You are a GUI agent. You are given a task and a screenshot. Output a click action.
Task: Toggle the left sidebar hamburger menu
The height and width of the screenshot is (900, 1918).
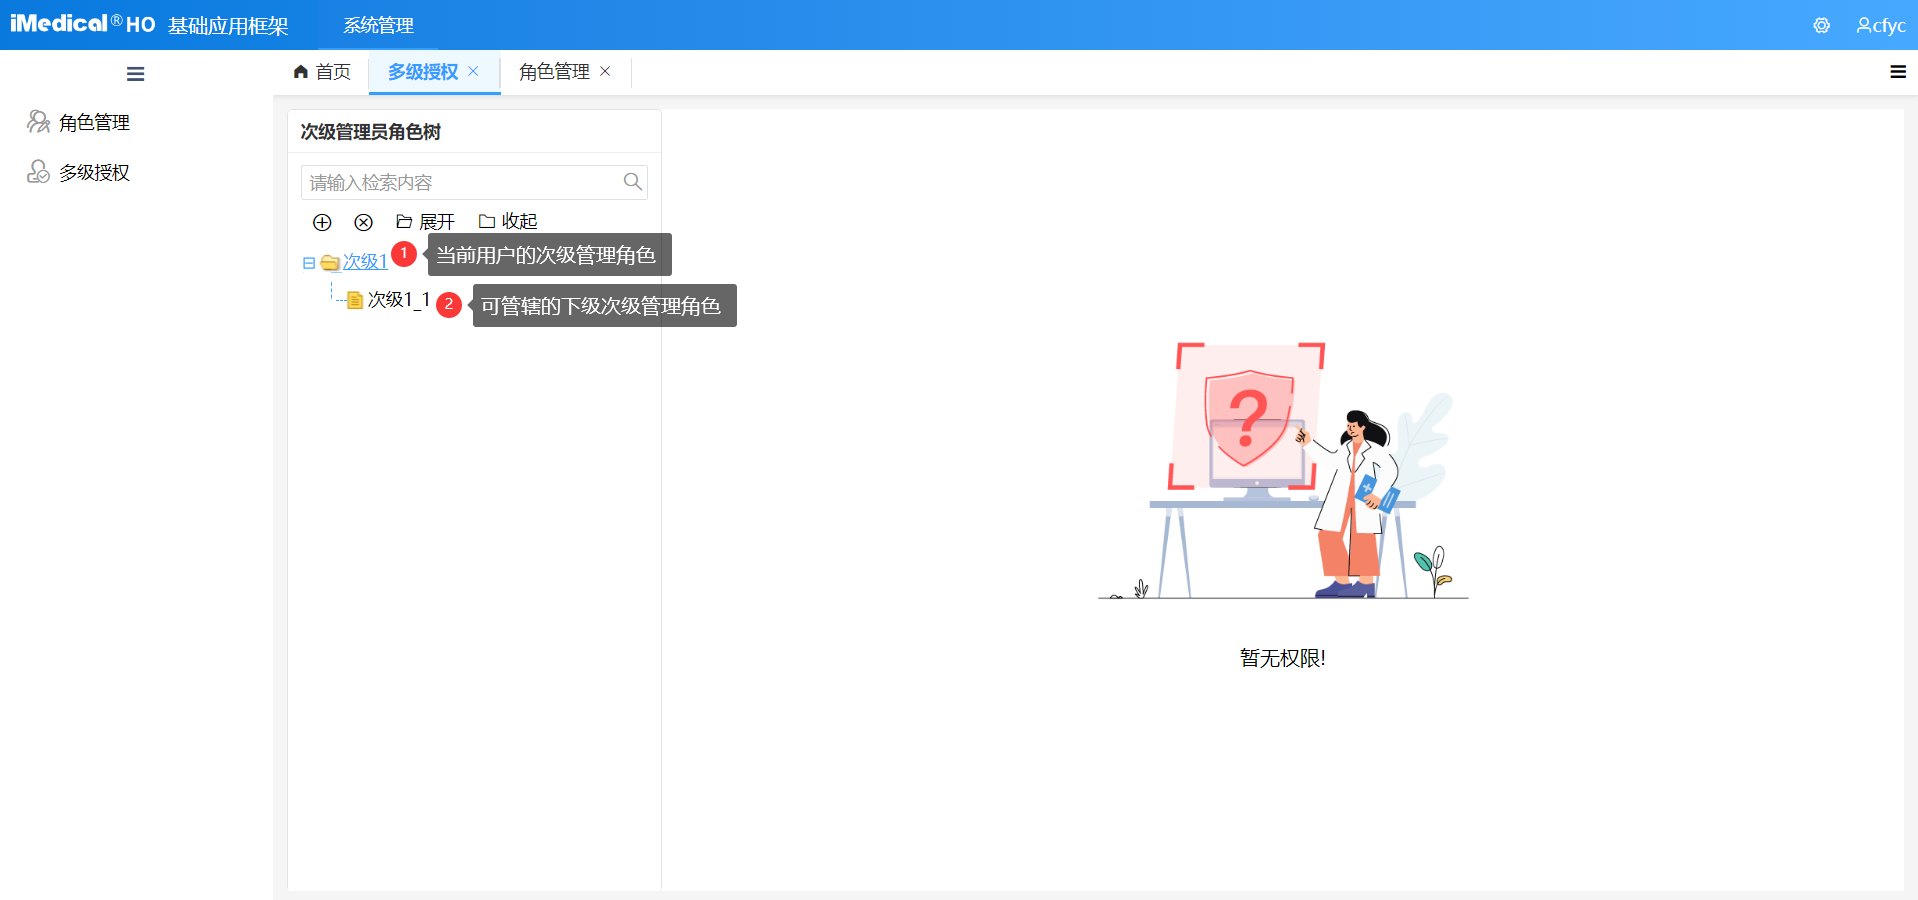click(135, 73)
